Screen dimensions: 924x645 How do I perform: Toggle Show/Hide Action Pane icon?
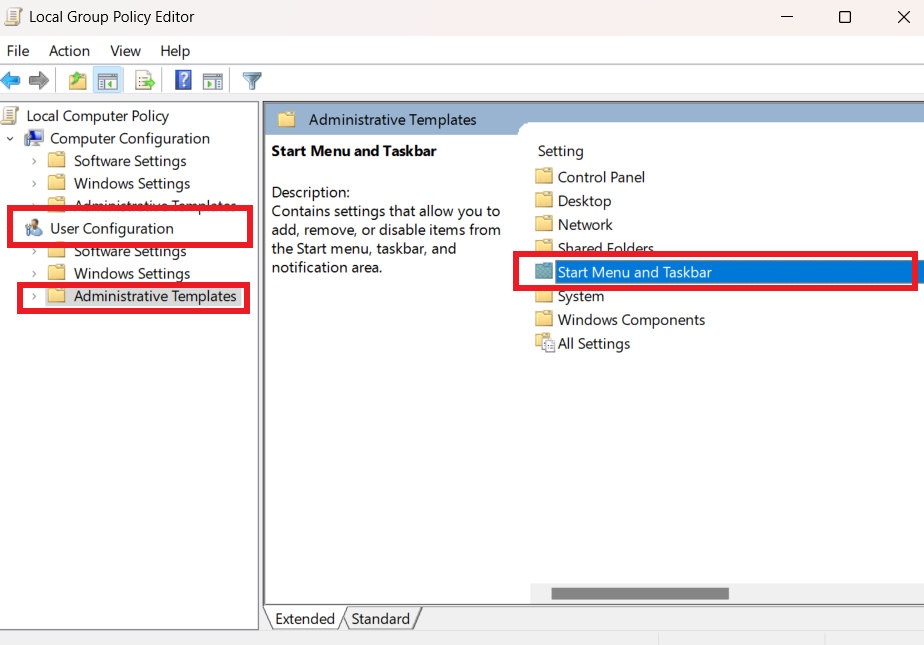click(x=213, y=81)
